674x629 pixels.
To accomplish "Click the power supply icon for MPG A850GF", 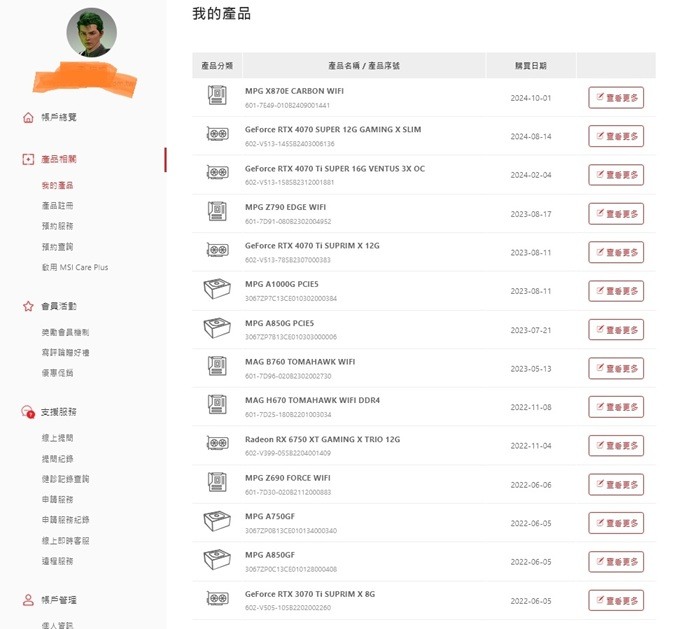I will coord(217,559).
